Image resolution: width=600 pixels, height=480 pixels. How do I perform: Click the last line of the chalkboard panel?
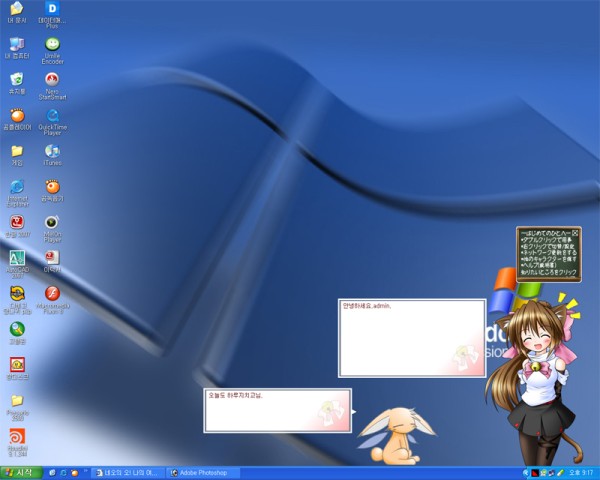[549, 273]
